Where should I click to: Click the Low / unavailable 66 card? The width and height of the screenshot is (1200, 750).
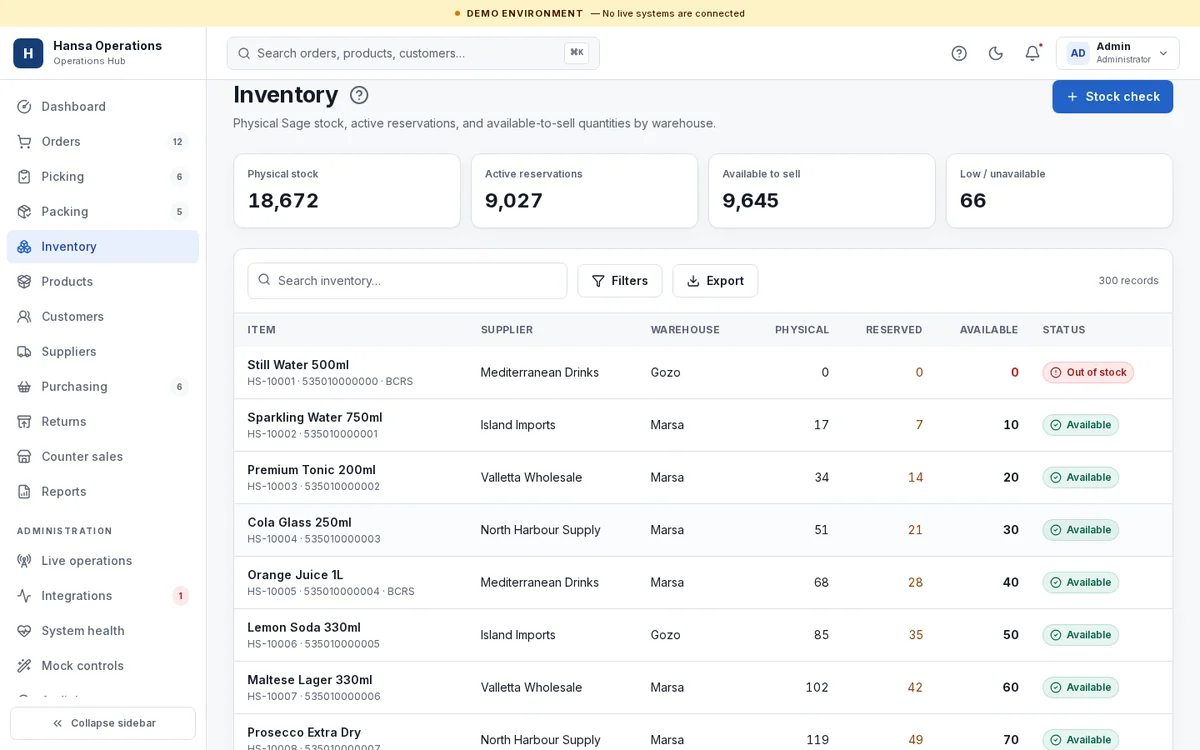[1059, 191]
